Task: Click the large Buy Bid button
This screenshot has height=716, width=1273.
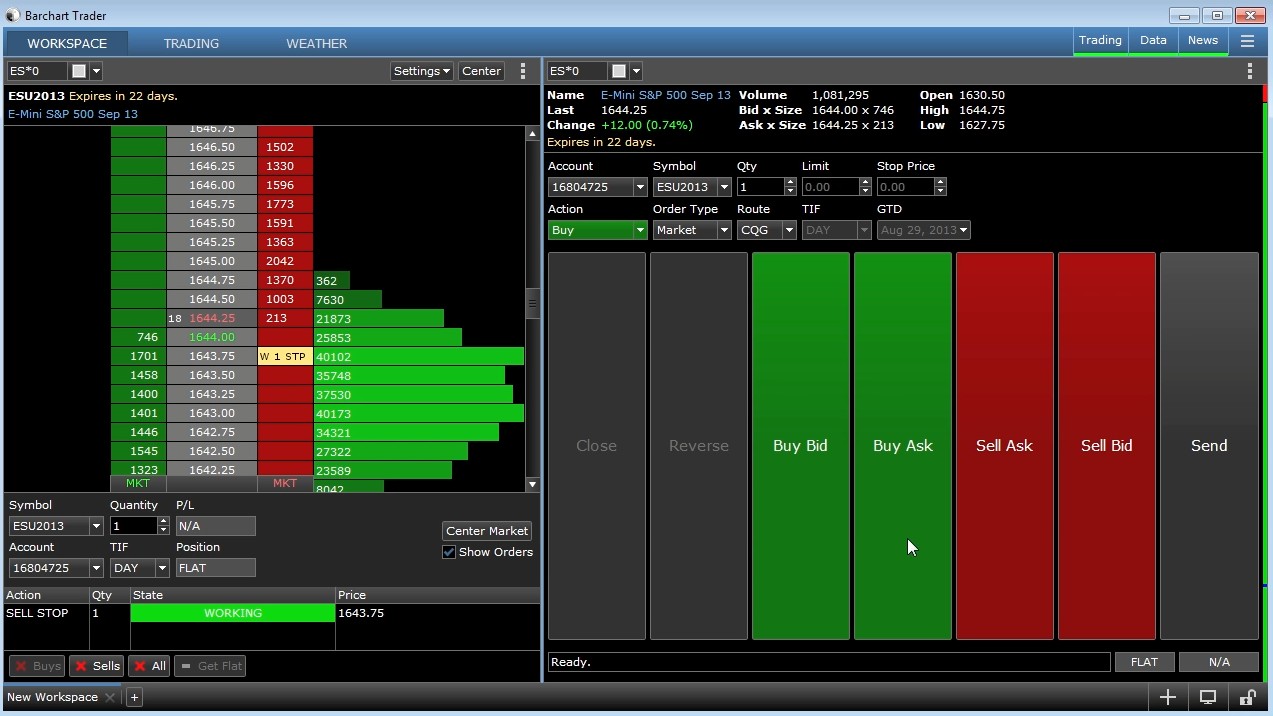Action: pos(800,446)
